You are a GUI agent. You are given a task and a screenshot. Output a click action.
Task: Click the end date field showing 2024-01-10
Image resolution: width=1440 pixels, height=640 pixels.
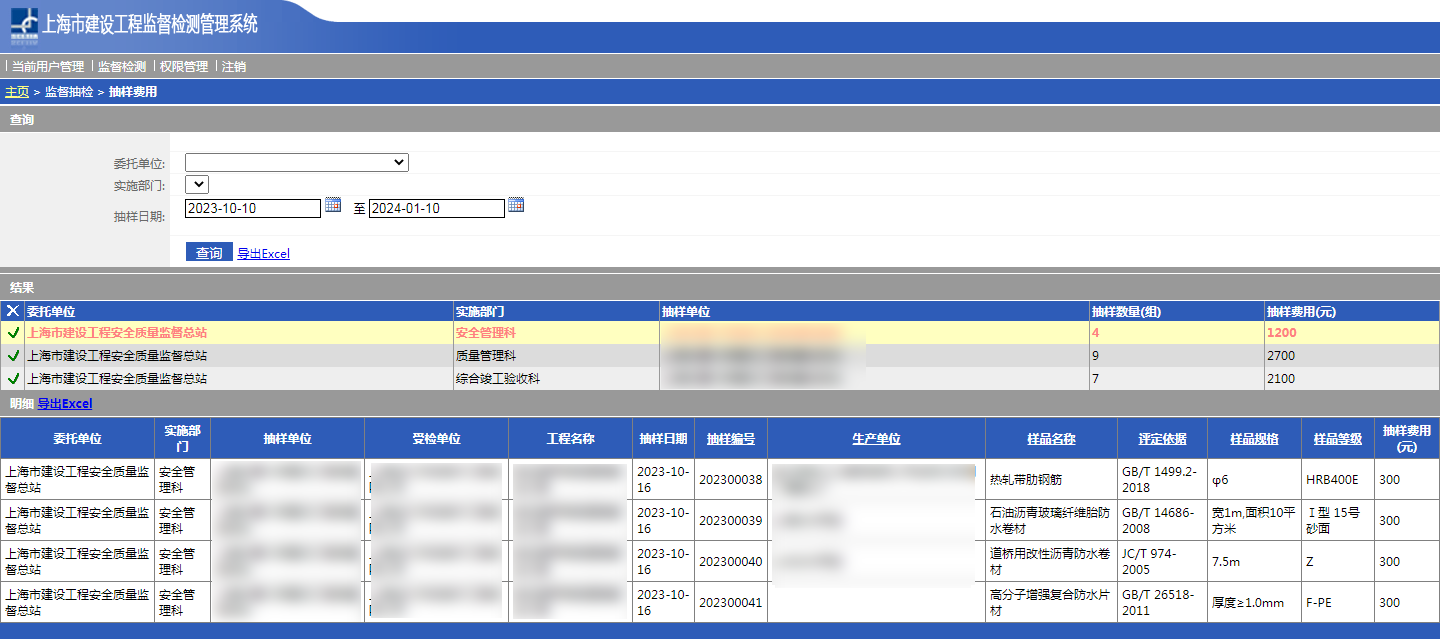pyautogui.click(x=436, y=208)
